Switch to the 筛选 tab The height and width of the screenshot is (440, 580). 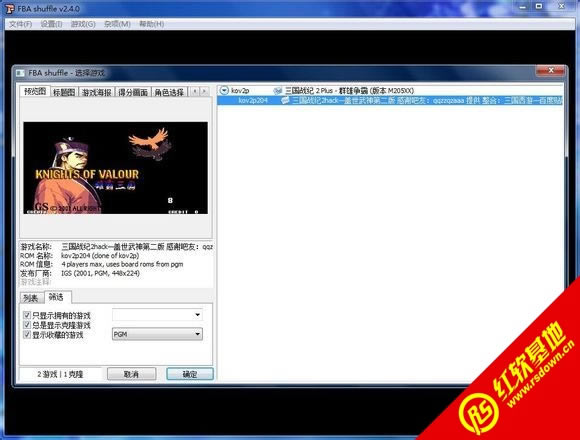coord(57,297)
